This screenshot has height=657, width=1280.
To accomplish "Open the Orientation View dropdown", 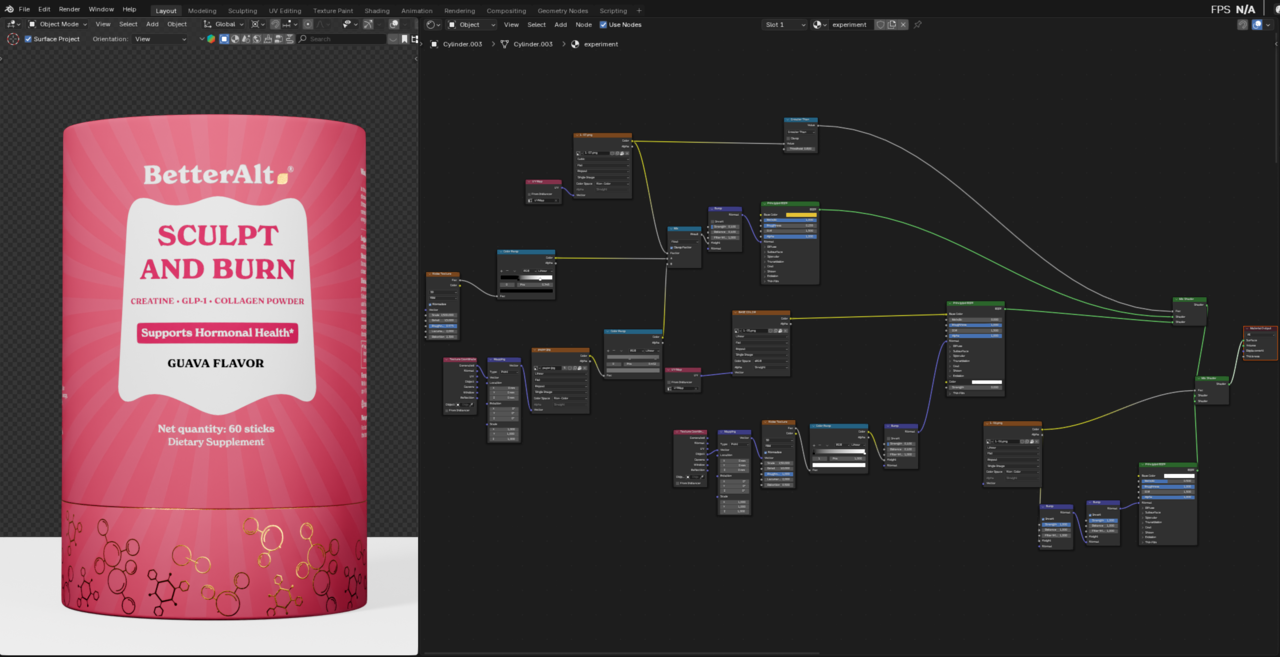I will point(161,39).
